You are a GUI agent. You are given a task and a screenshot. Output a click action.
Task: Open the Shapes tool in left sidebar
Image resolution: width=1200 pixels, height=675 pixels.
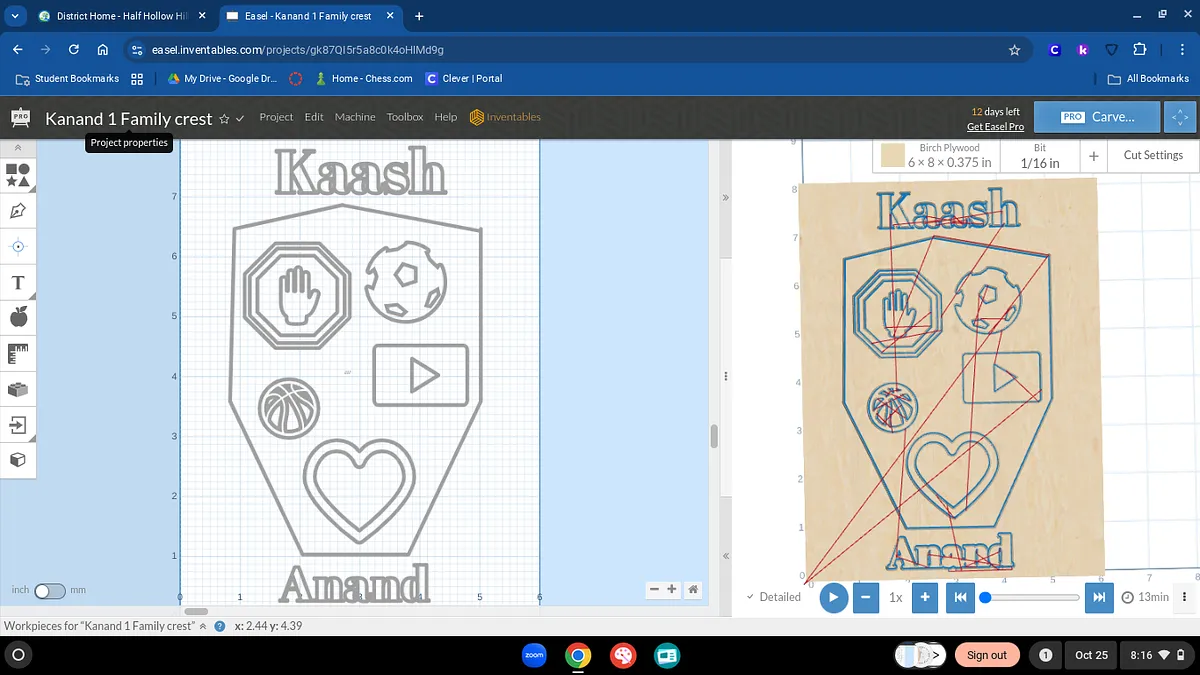tap(18, 176)
